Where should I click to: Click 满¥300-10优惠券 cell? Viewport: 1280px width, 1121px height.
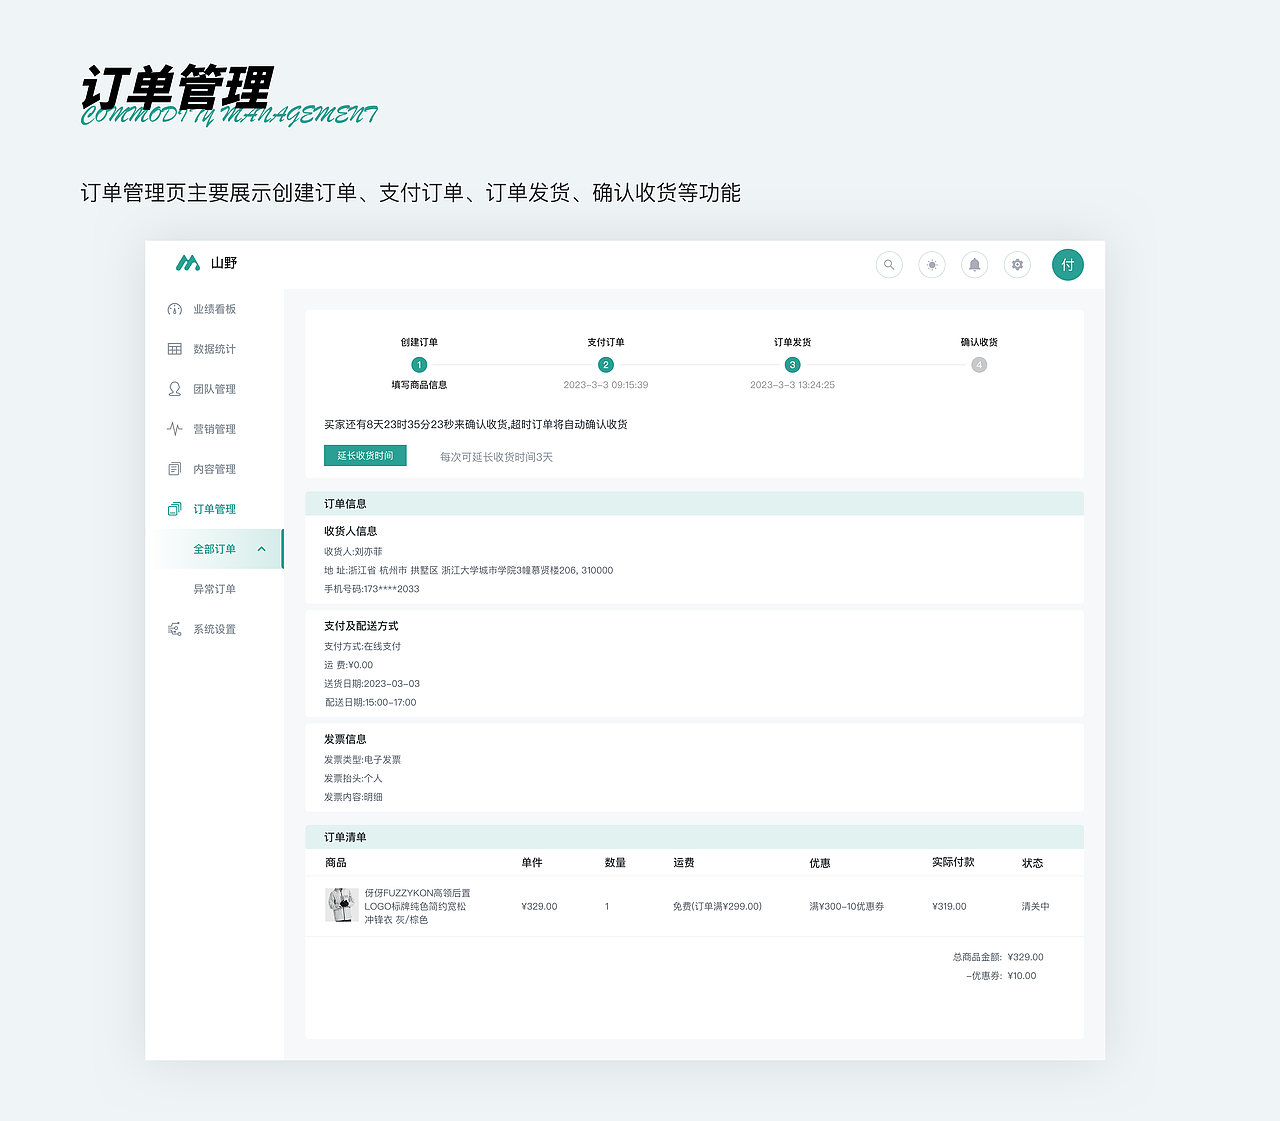pyautogui.click(x=846, y=907)
